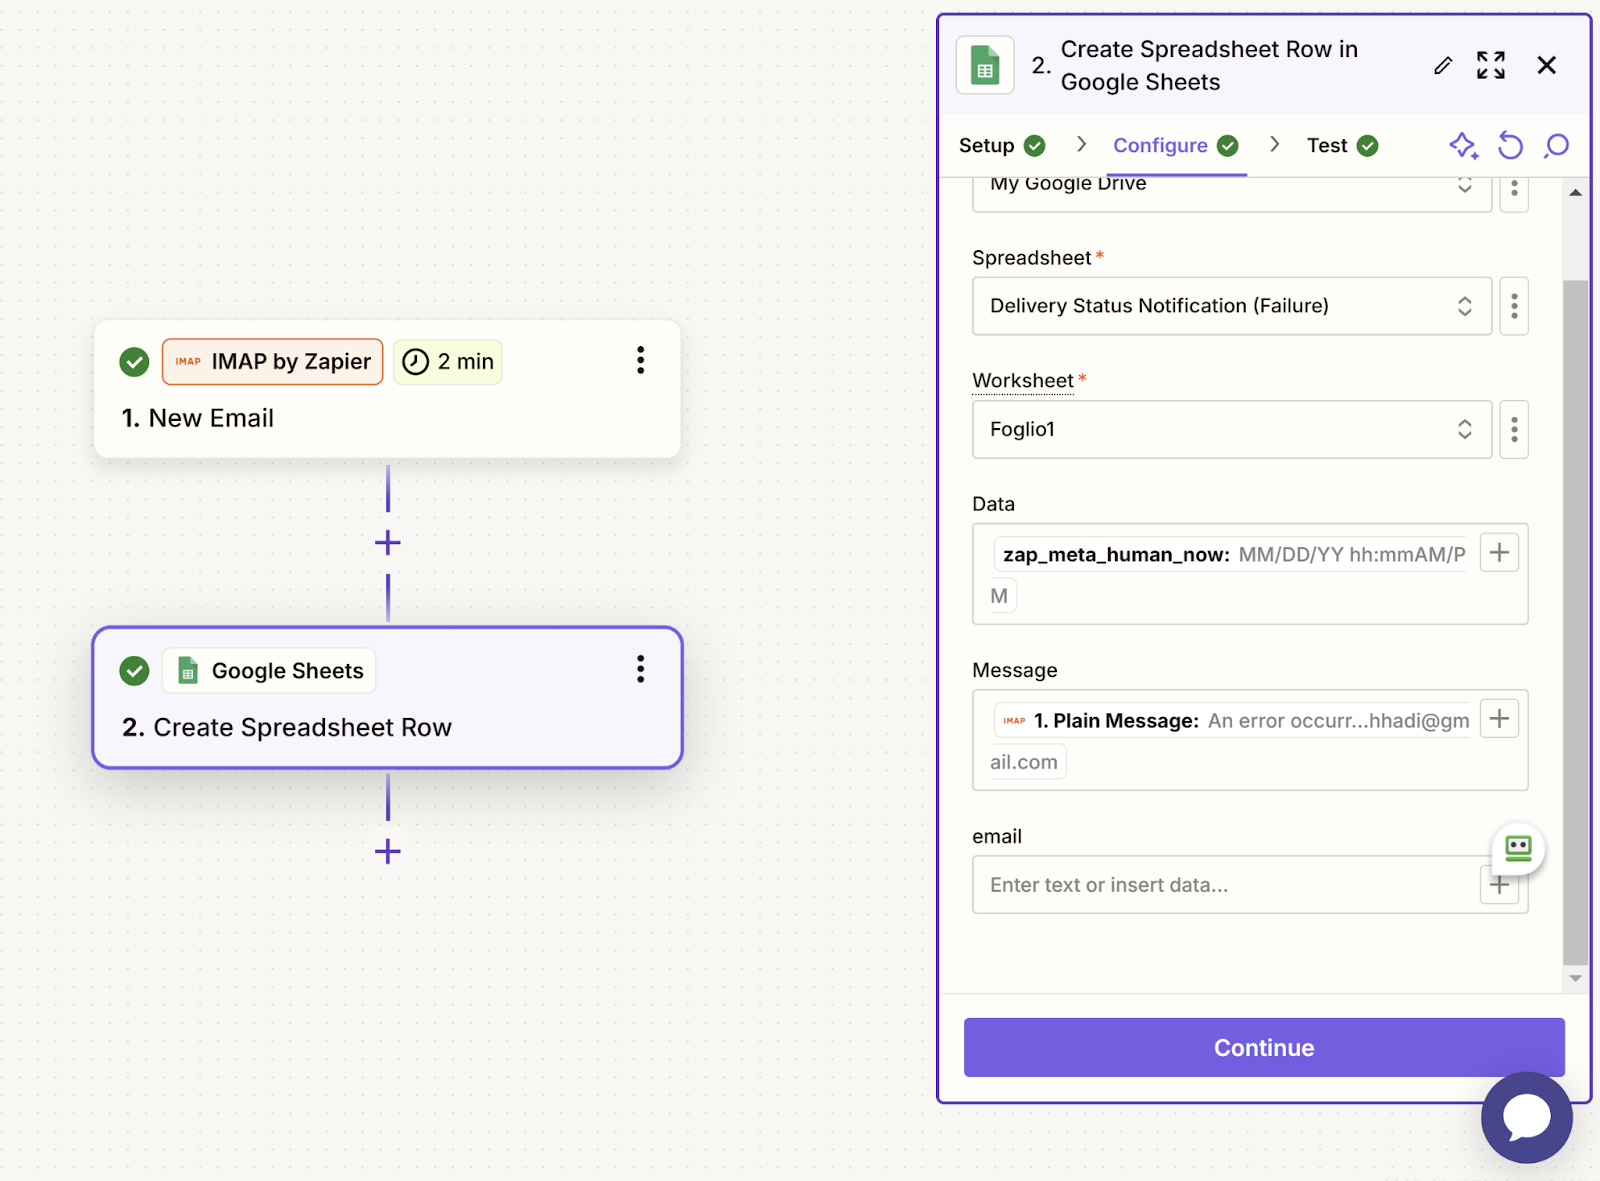Open three-dot menu beside Spreadsheet field
Viewport: 1600px width, 1181px height.
coord(1514,306)
